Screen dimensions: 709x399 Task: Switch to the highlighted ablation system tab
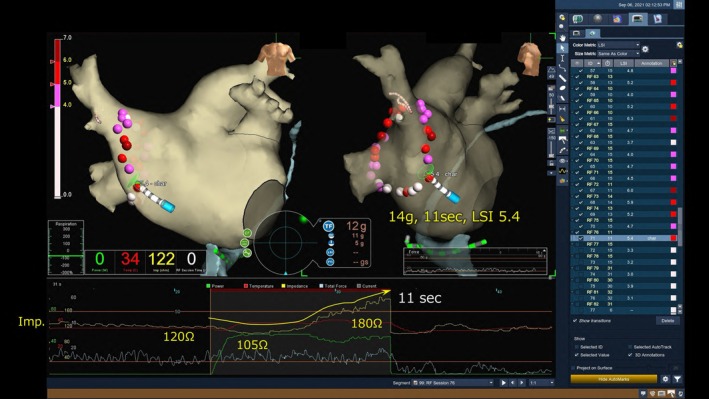tap(637, 19)
